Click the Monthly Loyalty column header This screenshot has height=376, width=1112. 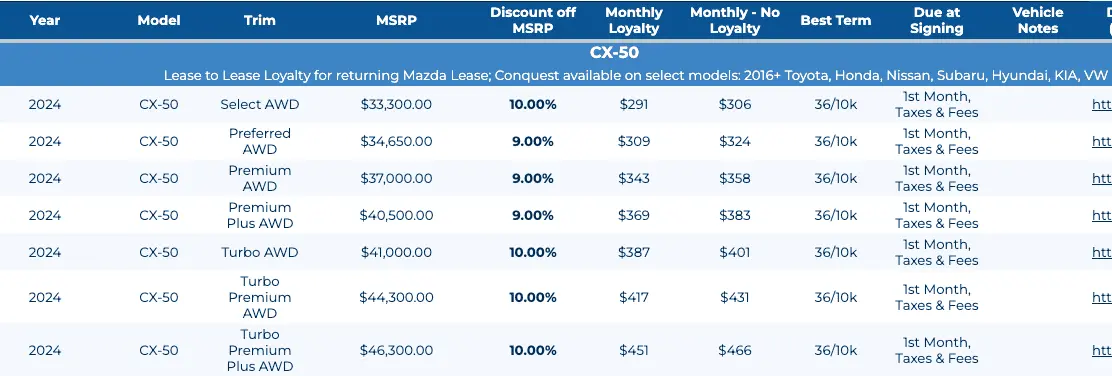pos(633,21)
